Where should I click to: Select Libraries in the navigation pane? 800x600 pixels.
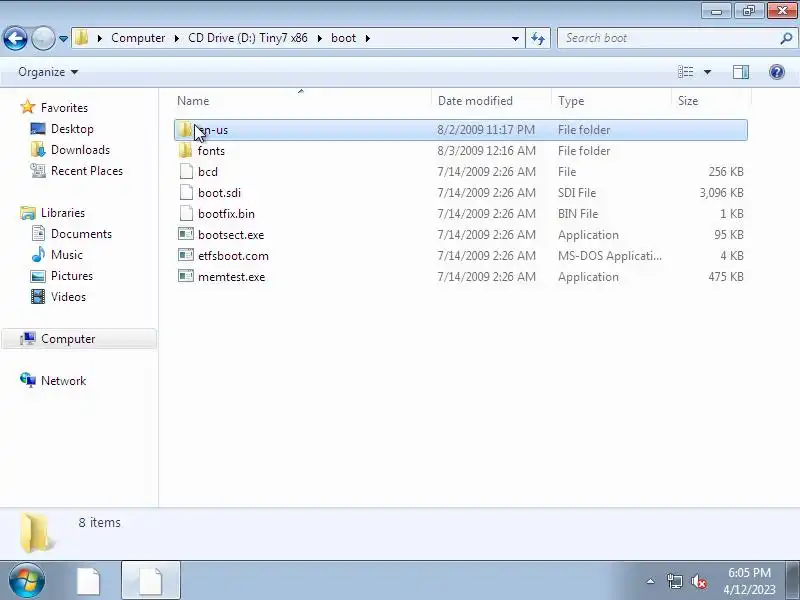click(63, 213)
